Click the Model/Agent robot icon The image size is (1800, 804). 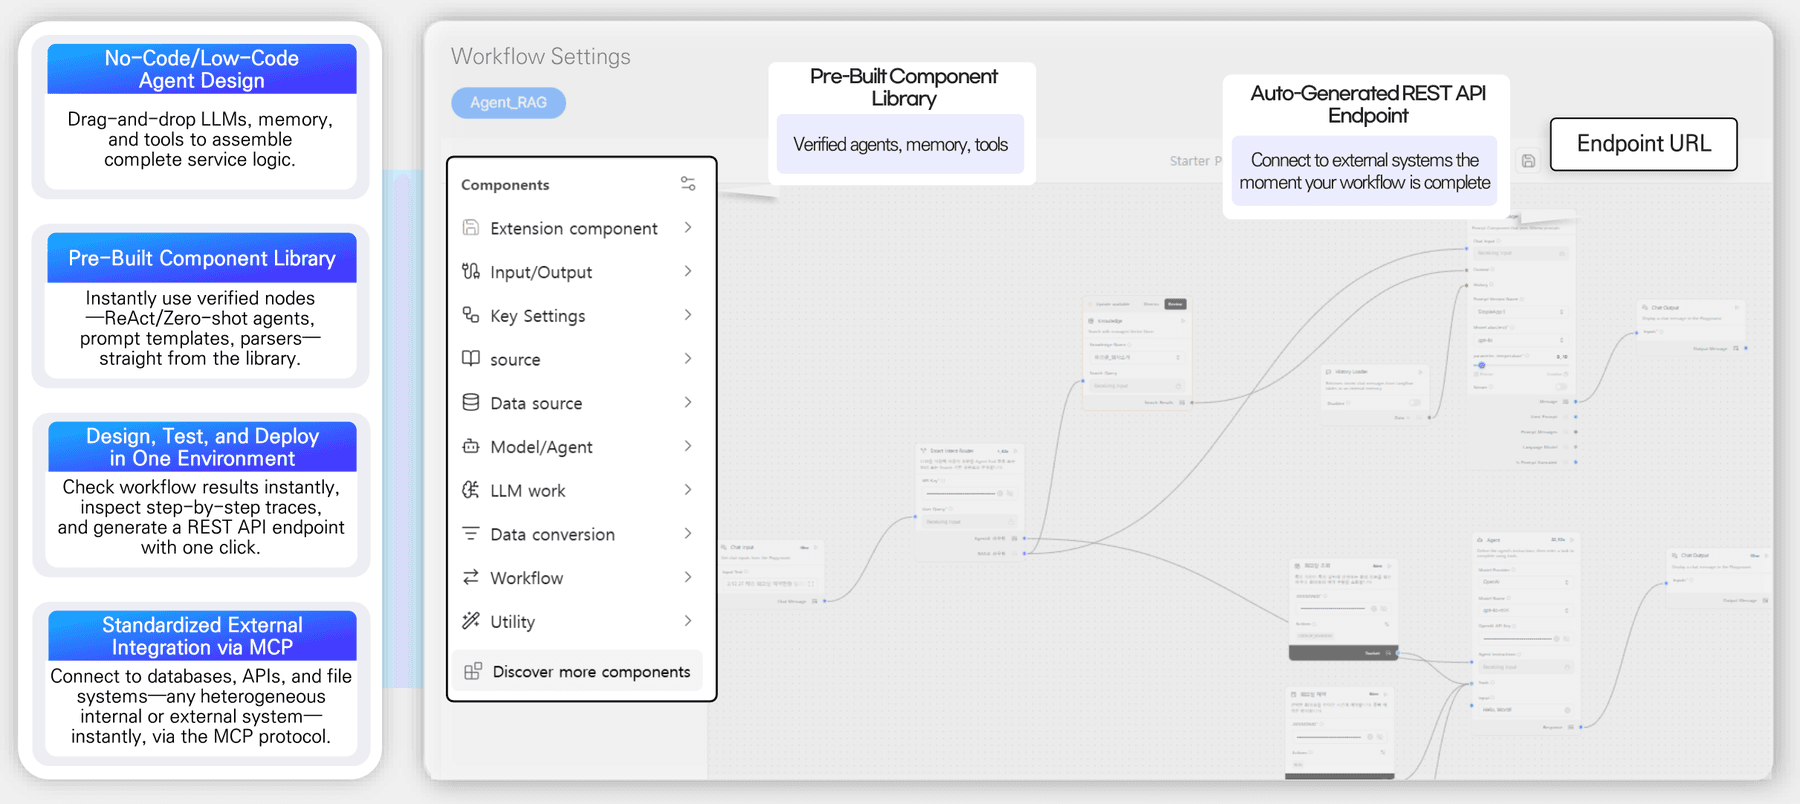click(x=471, y=446)
